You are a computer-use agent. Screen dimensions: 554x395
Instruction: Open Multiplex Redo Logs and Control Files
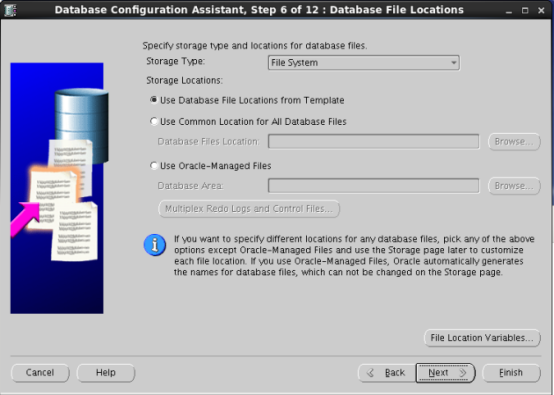point(249,209)
